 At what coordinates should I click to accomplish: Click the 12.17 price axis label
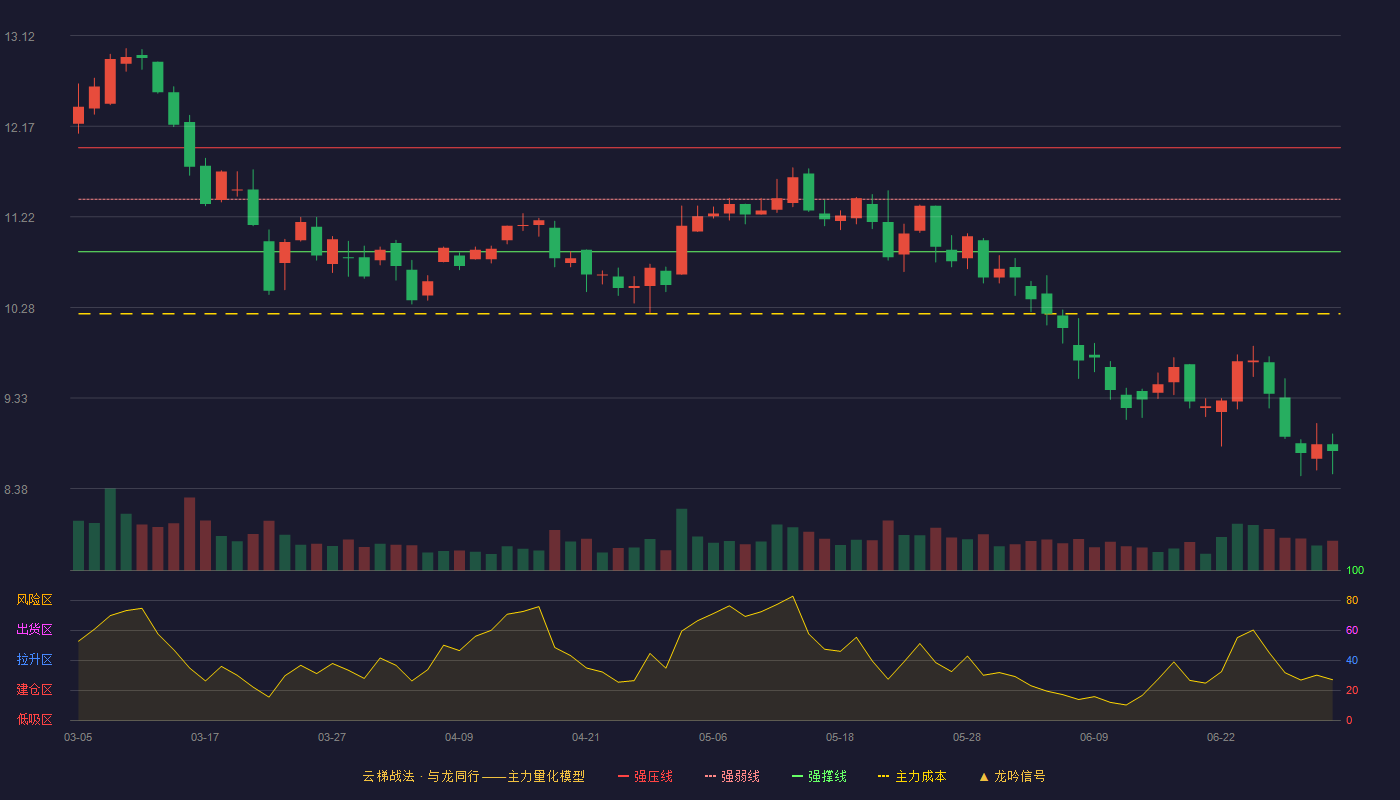[19, 128]
